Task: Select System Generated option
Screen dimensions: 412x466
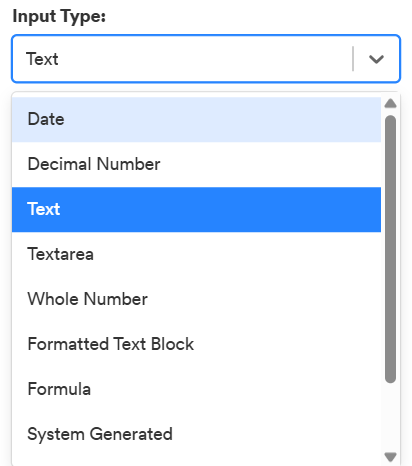Action: pyautogui.click(x=196, y=434)
